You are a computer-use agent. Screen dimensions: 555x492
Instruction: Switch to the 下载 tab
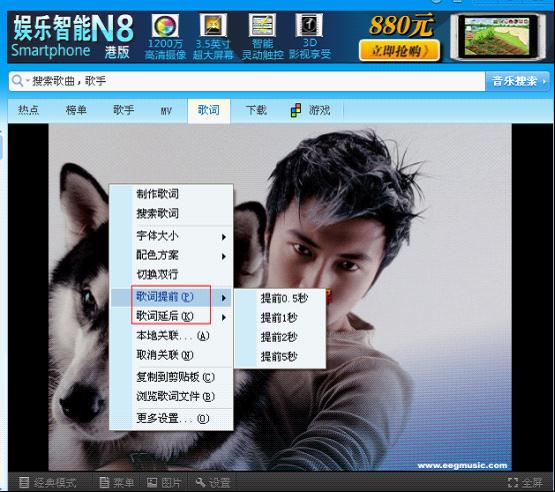256,110
